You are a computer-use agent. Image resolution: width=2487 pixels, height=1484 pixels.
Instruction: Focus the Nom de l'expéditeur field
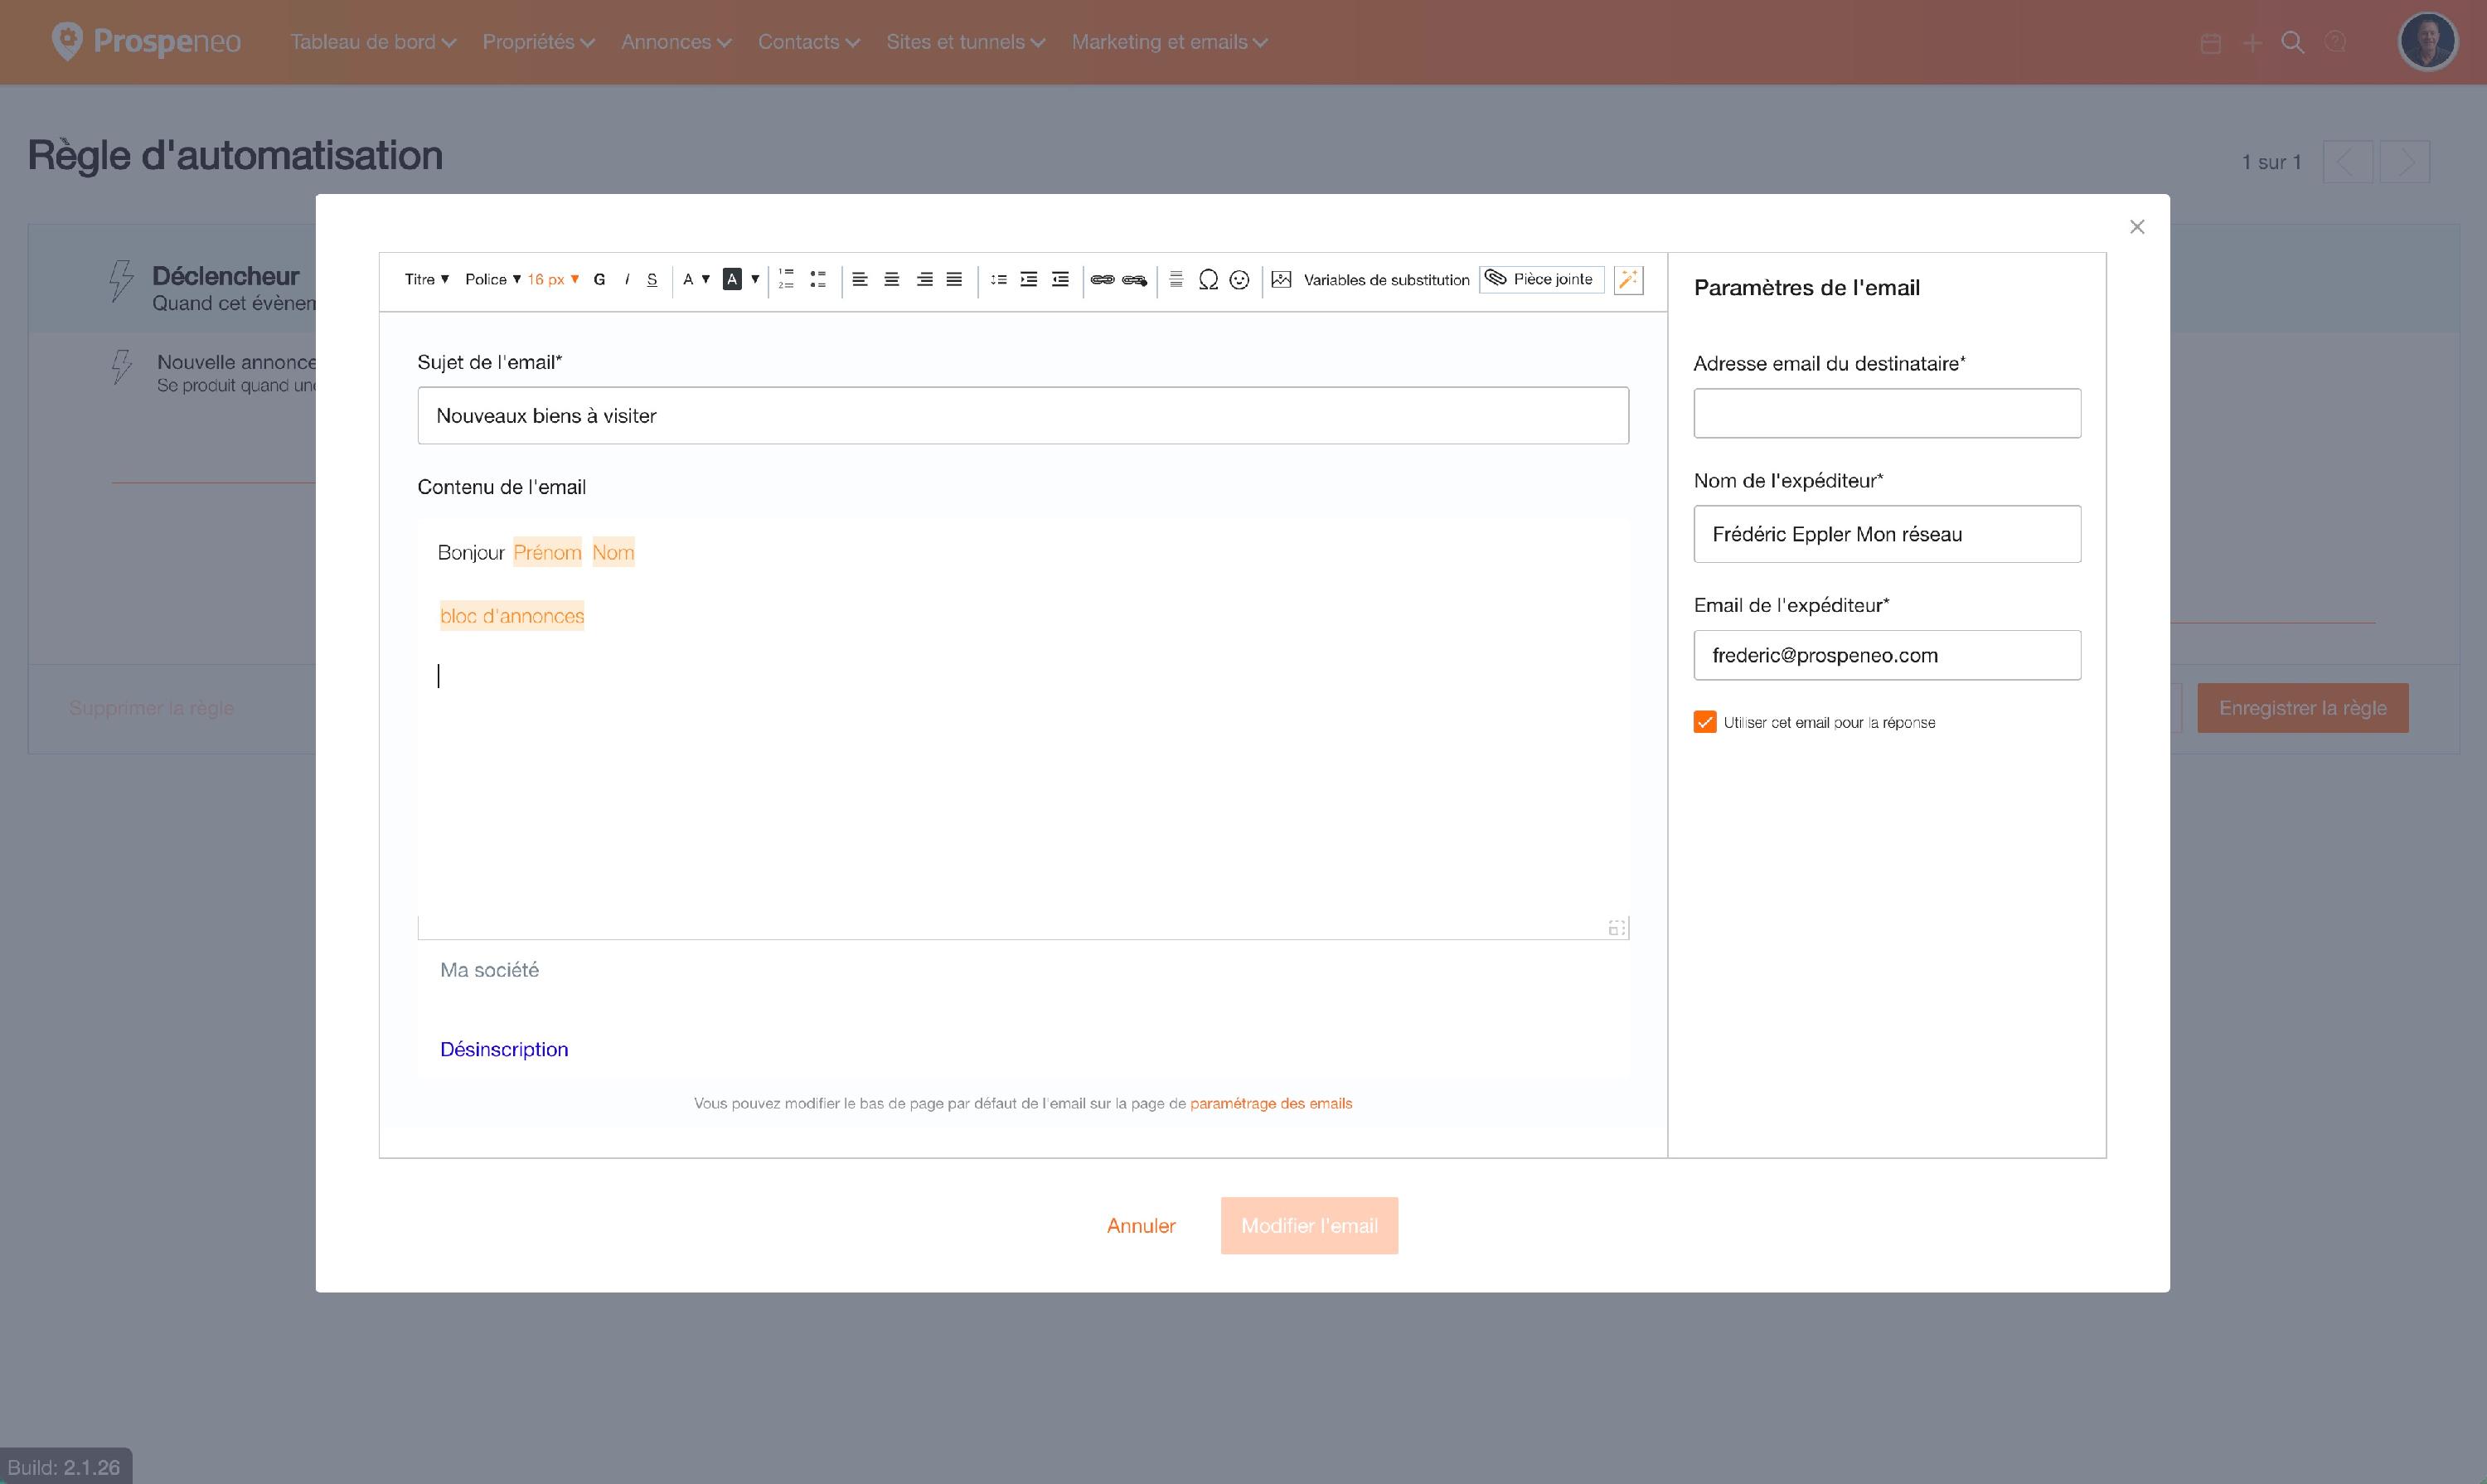click(1887, 534)
